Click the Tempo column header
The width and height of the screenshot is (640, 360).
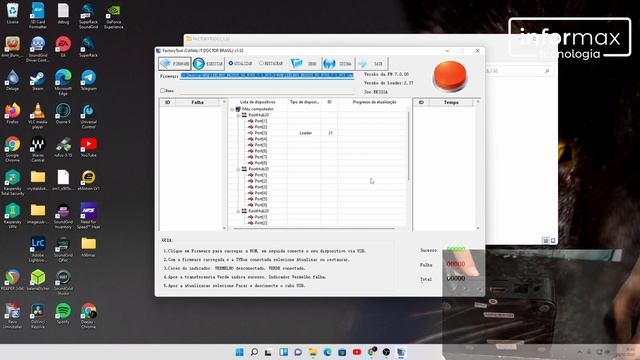pos(451,102)
